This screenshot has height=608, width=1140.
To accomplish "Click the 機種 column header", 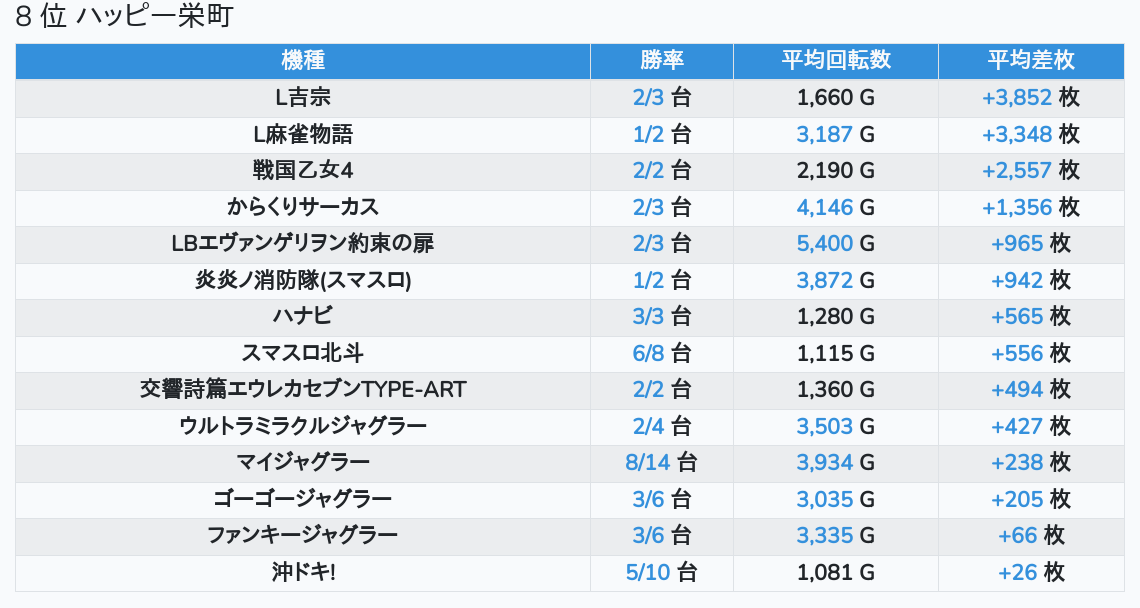I will [302, 60].
